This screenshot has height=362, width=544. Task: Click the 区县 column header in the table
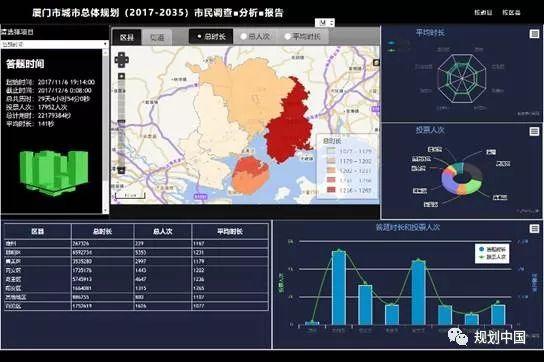(37, 231)
